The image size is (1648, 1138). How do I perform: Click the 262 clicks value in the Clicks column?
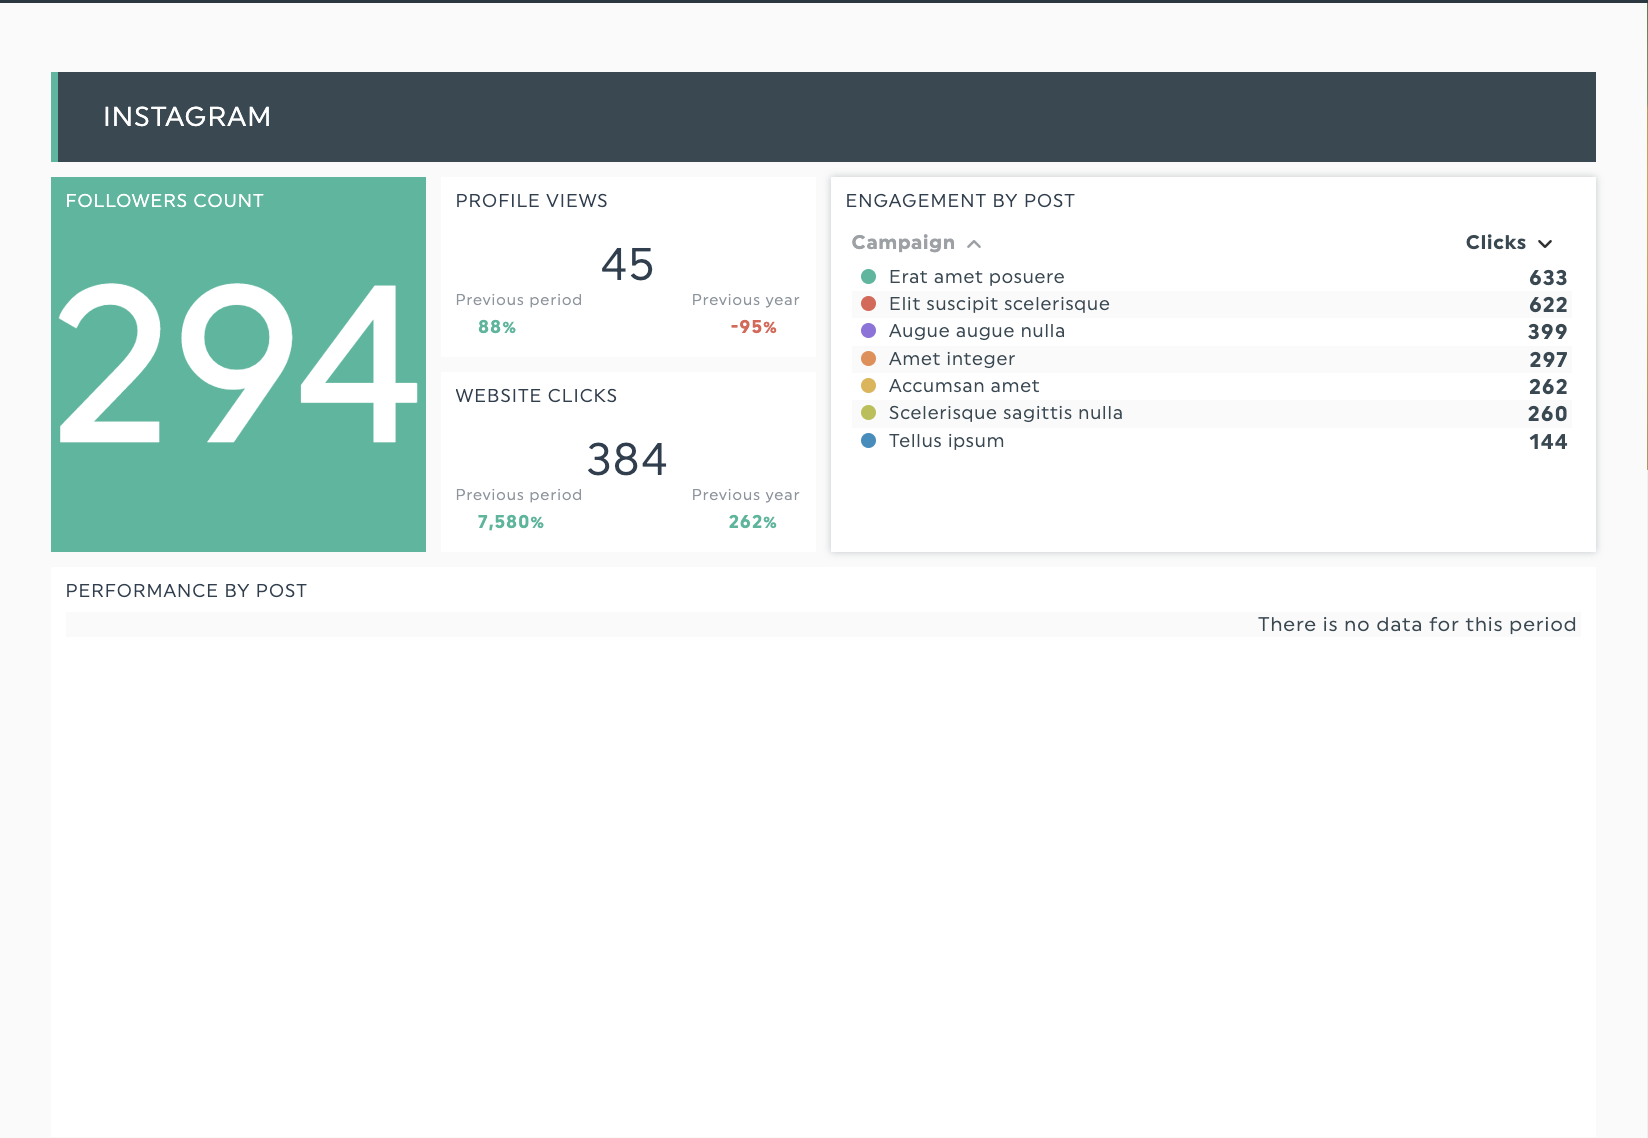point(1548,387)
